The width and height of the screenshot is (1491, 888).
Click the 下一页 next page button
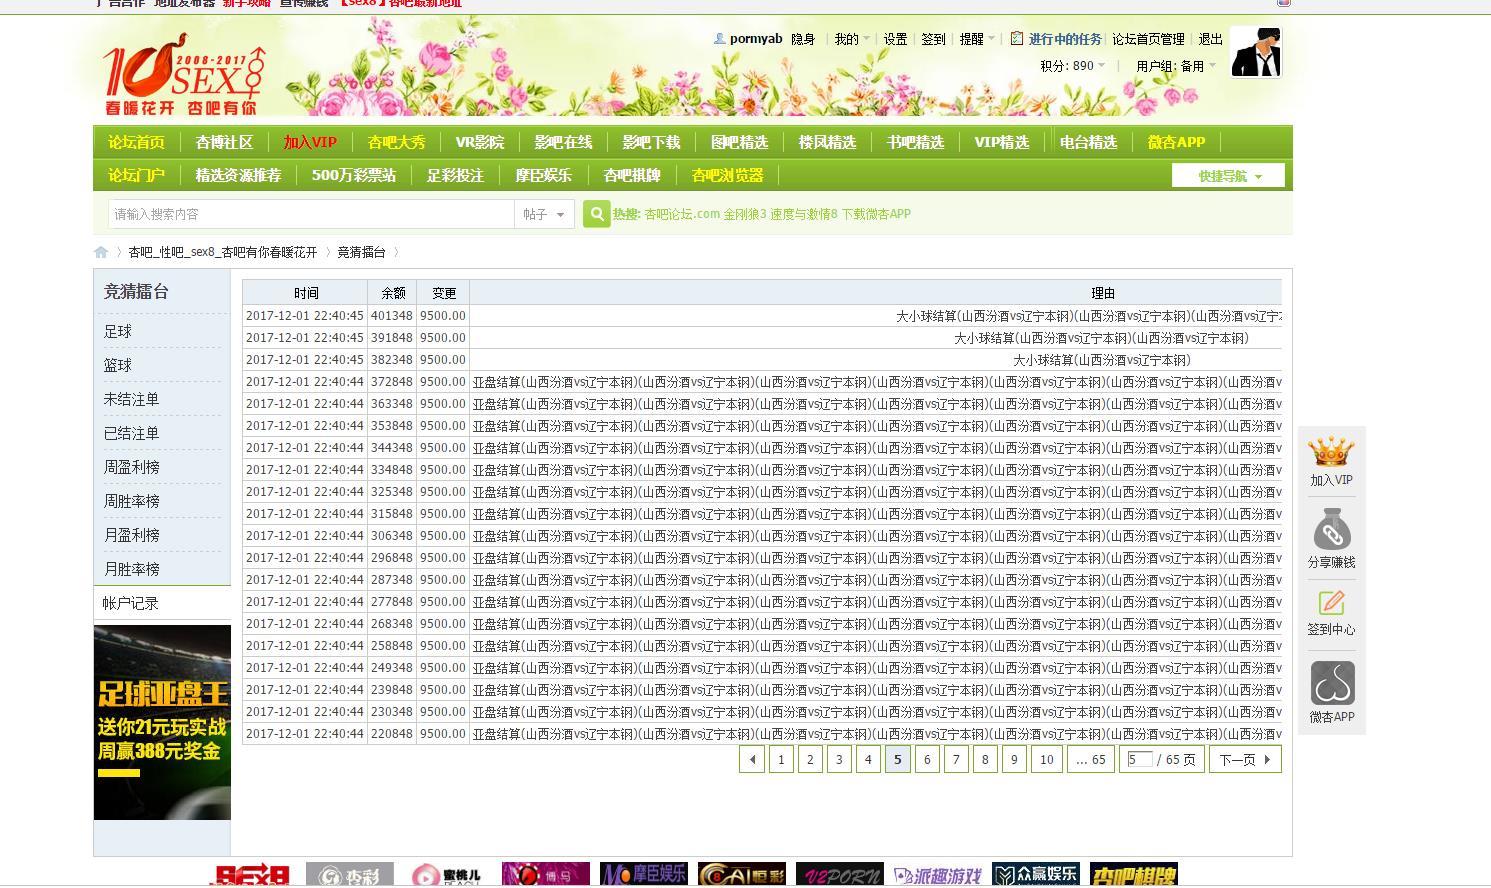coord(1245,759)
